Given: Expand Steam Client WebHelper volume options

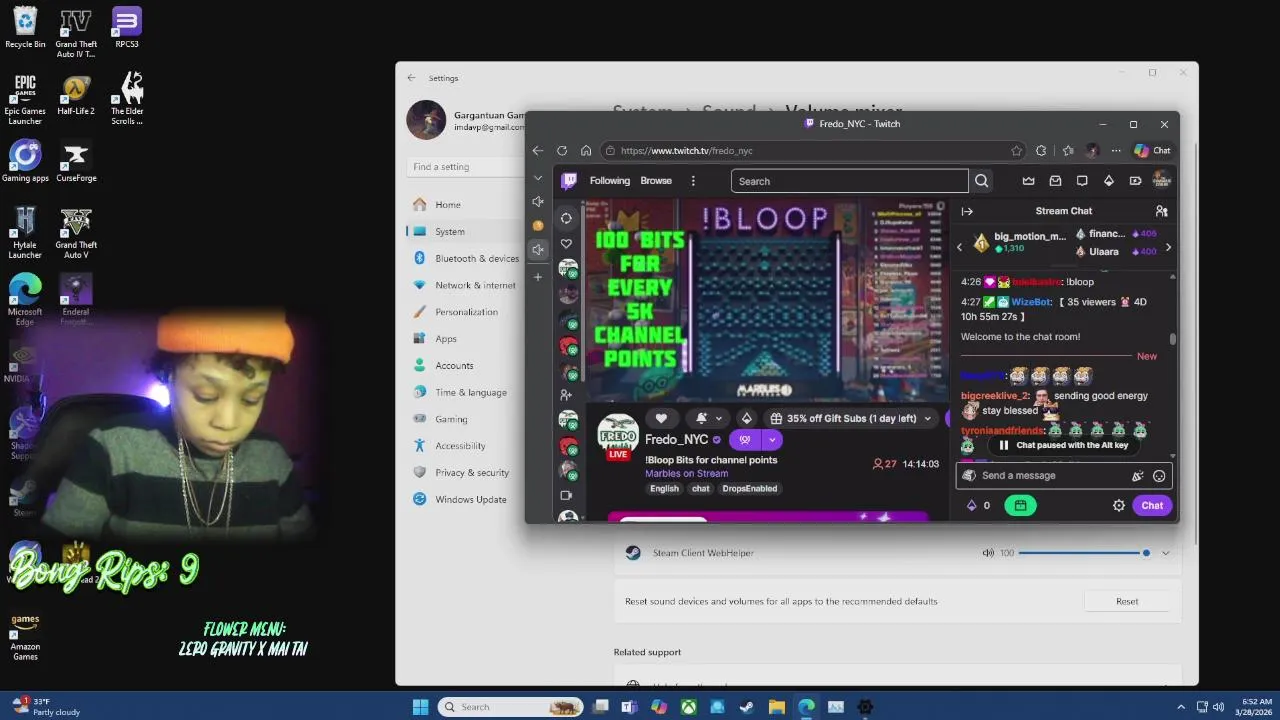Looking at the screenshot, I should [x=1166, y=553].
